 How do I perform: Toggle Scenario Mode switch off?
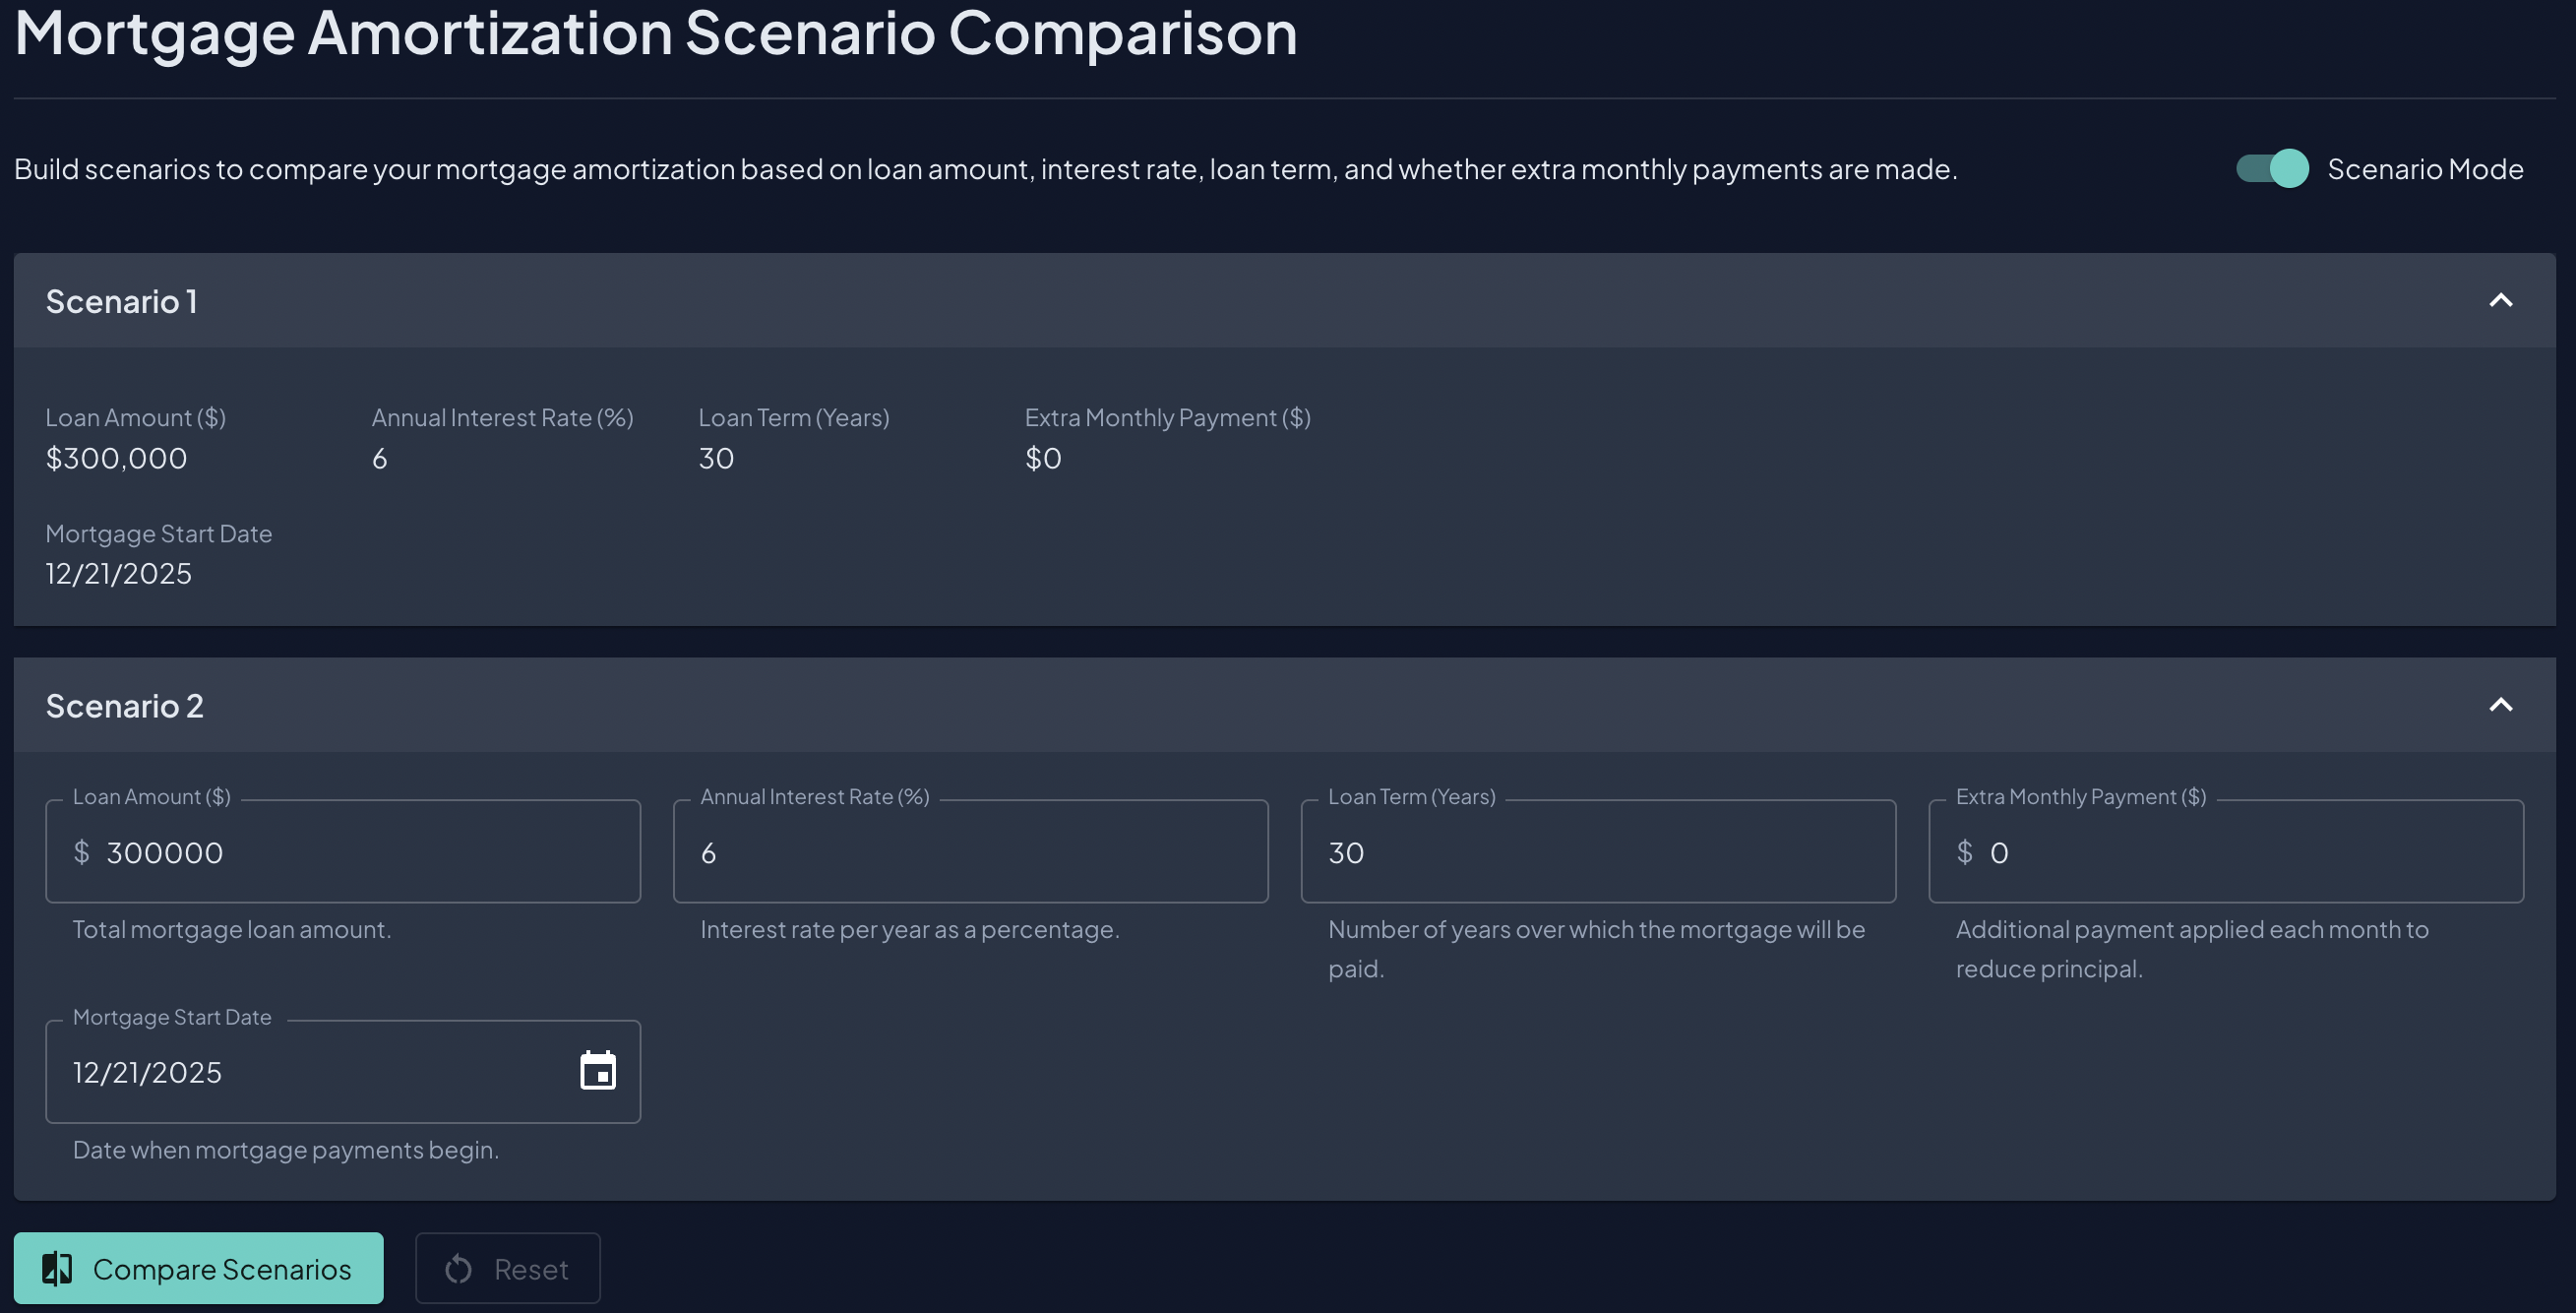(x=2272, y=168)
